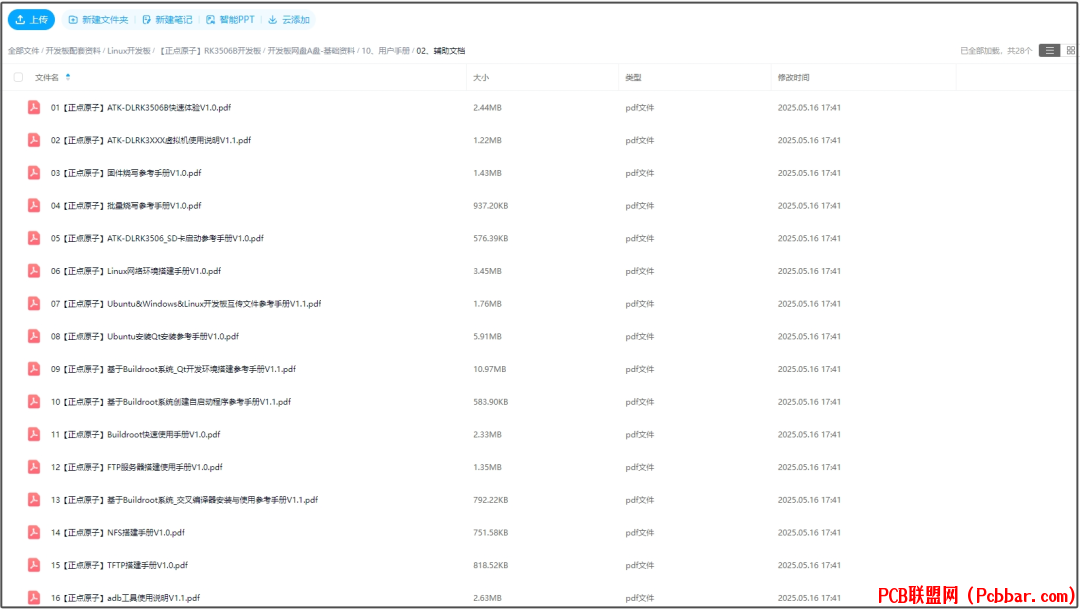Click PDF icon of 12 FTP服务器搭建
1080x610 pixels.
[34, 467]
